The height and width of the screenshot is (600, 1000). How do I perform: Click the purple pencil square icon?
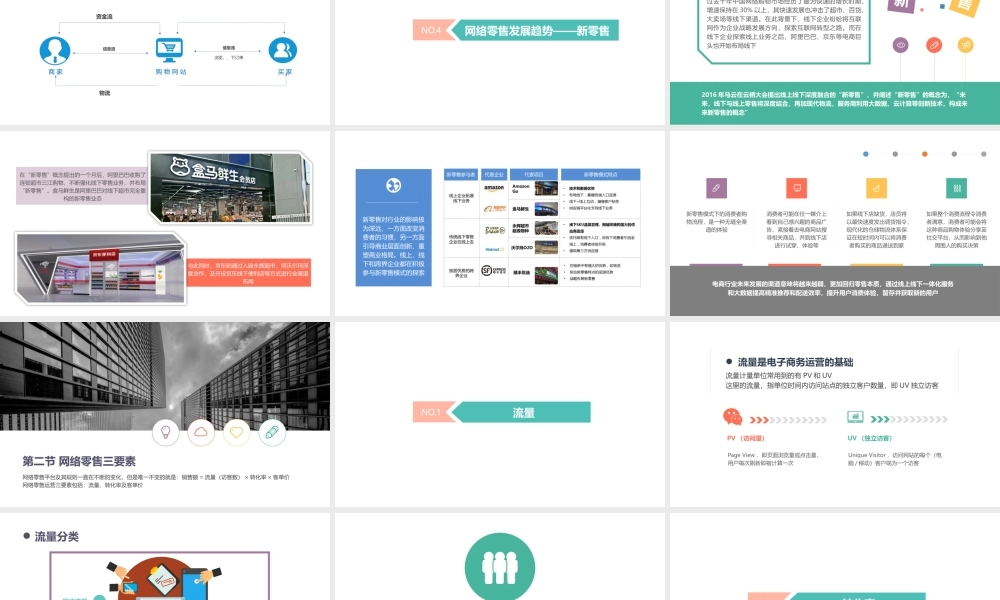716,188
